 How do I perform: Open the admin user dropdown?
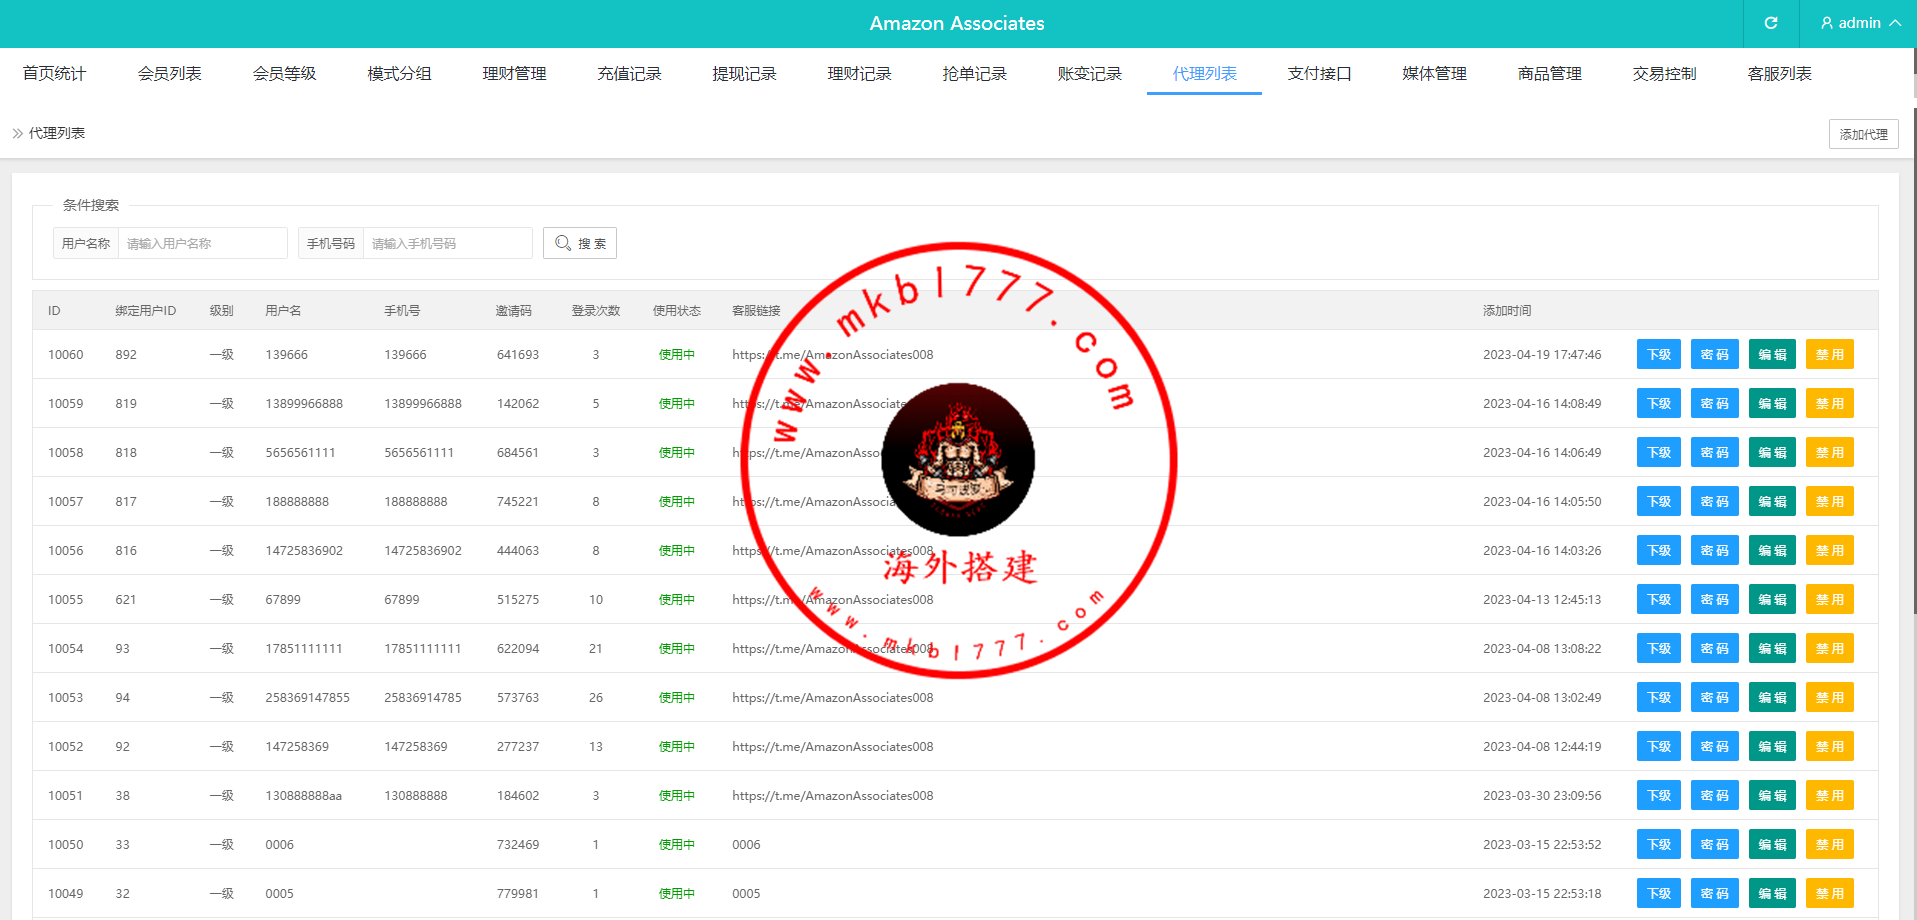tap(1860, 23)
